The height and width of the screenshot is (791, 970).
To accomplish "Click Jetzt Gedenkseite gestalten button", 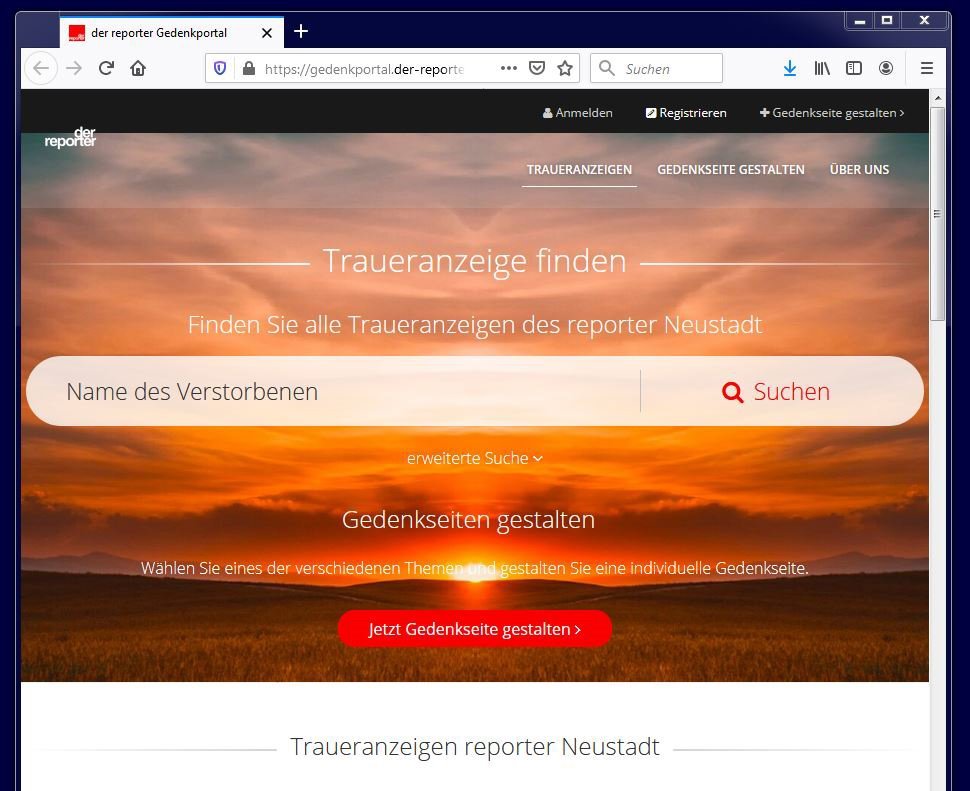I will [x=474, y=629].
